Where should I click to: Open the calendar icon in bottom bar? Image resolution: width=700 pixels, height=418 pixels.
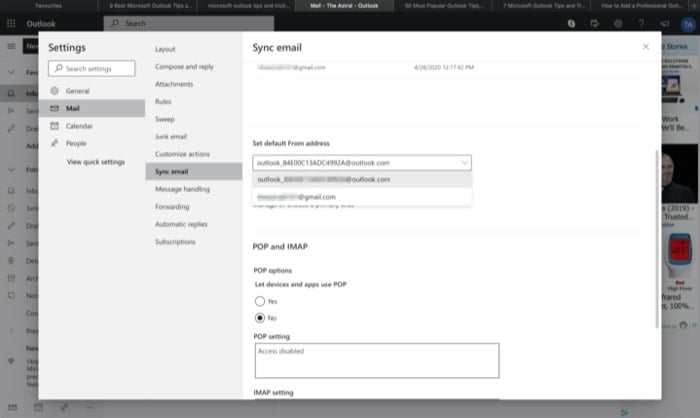tap(39, 407)
